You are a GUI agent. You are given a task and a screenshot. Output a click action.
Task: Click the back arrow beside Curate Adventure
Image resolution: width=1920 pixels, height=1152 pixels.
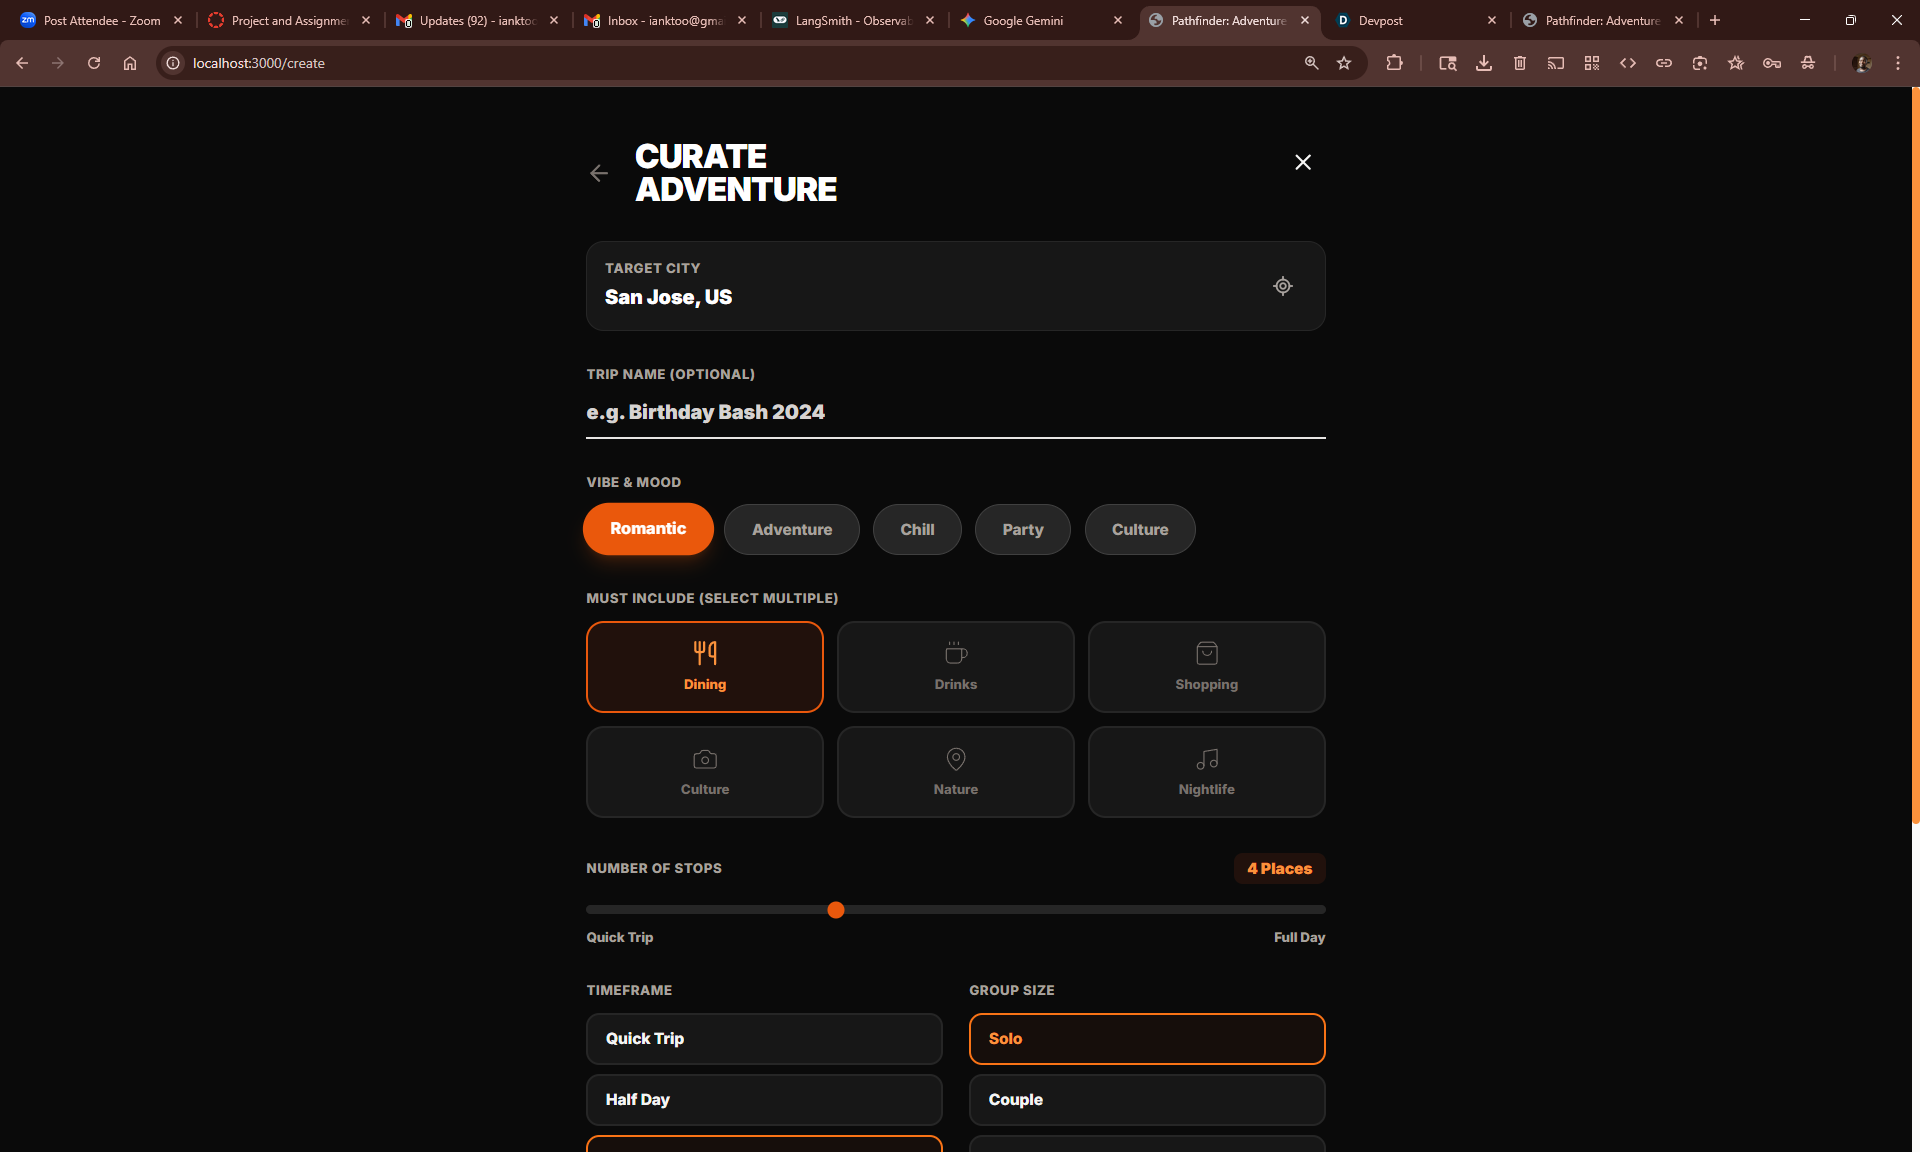[x=598, y=173]
